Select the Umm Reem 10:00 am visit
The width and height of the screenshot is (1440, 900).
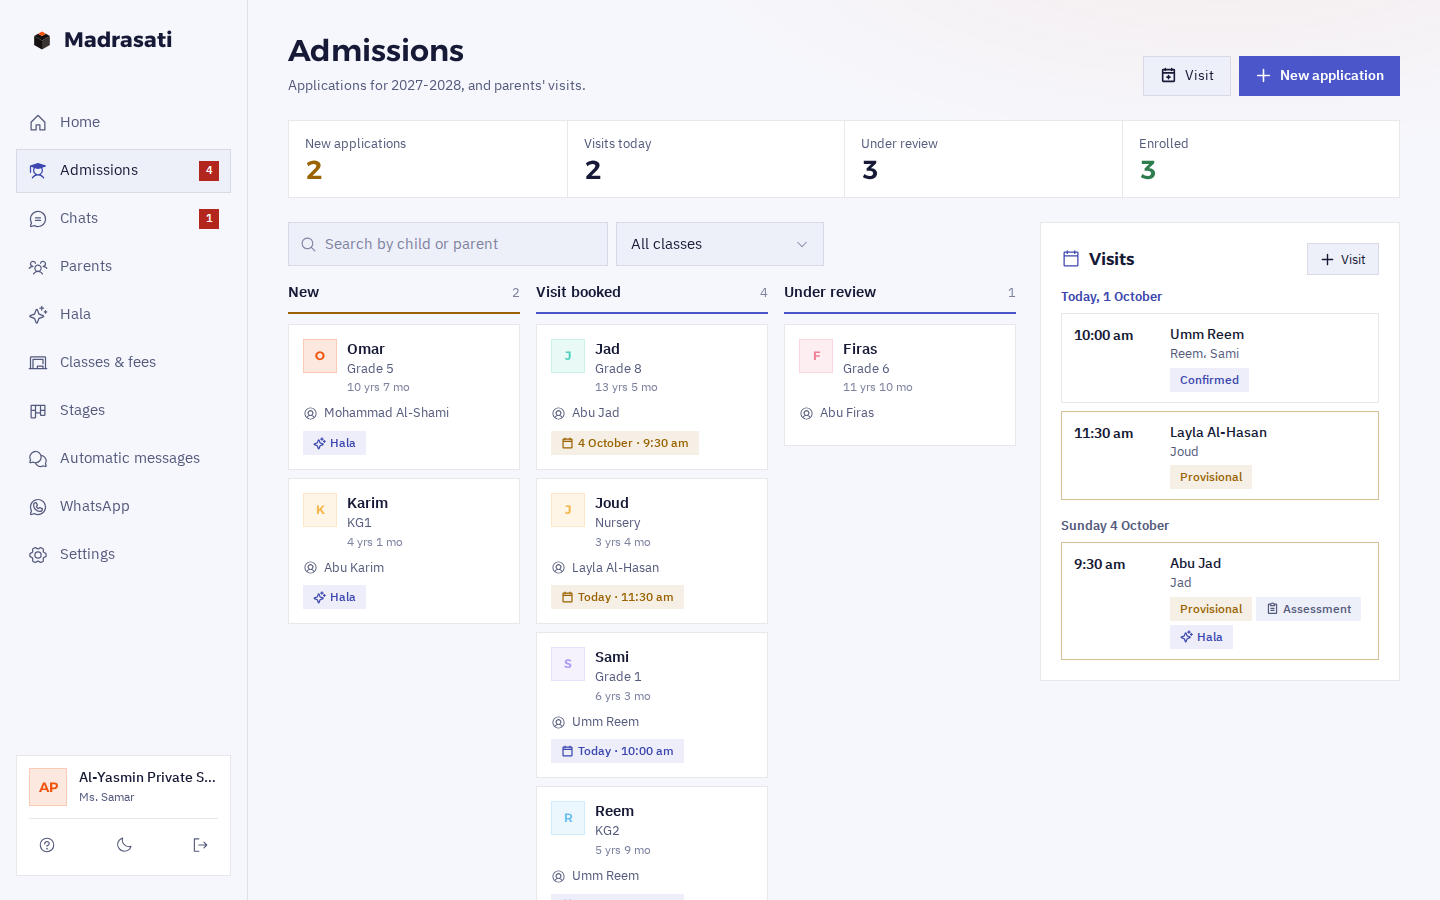(x=1220, y=358)
